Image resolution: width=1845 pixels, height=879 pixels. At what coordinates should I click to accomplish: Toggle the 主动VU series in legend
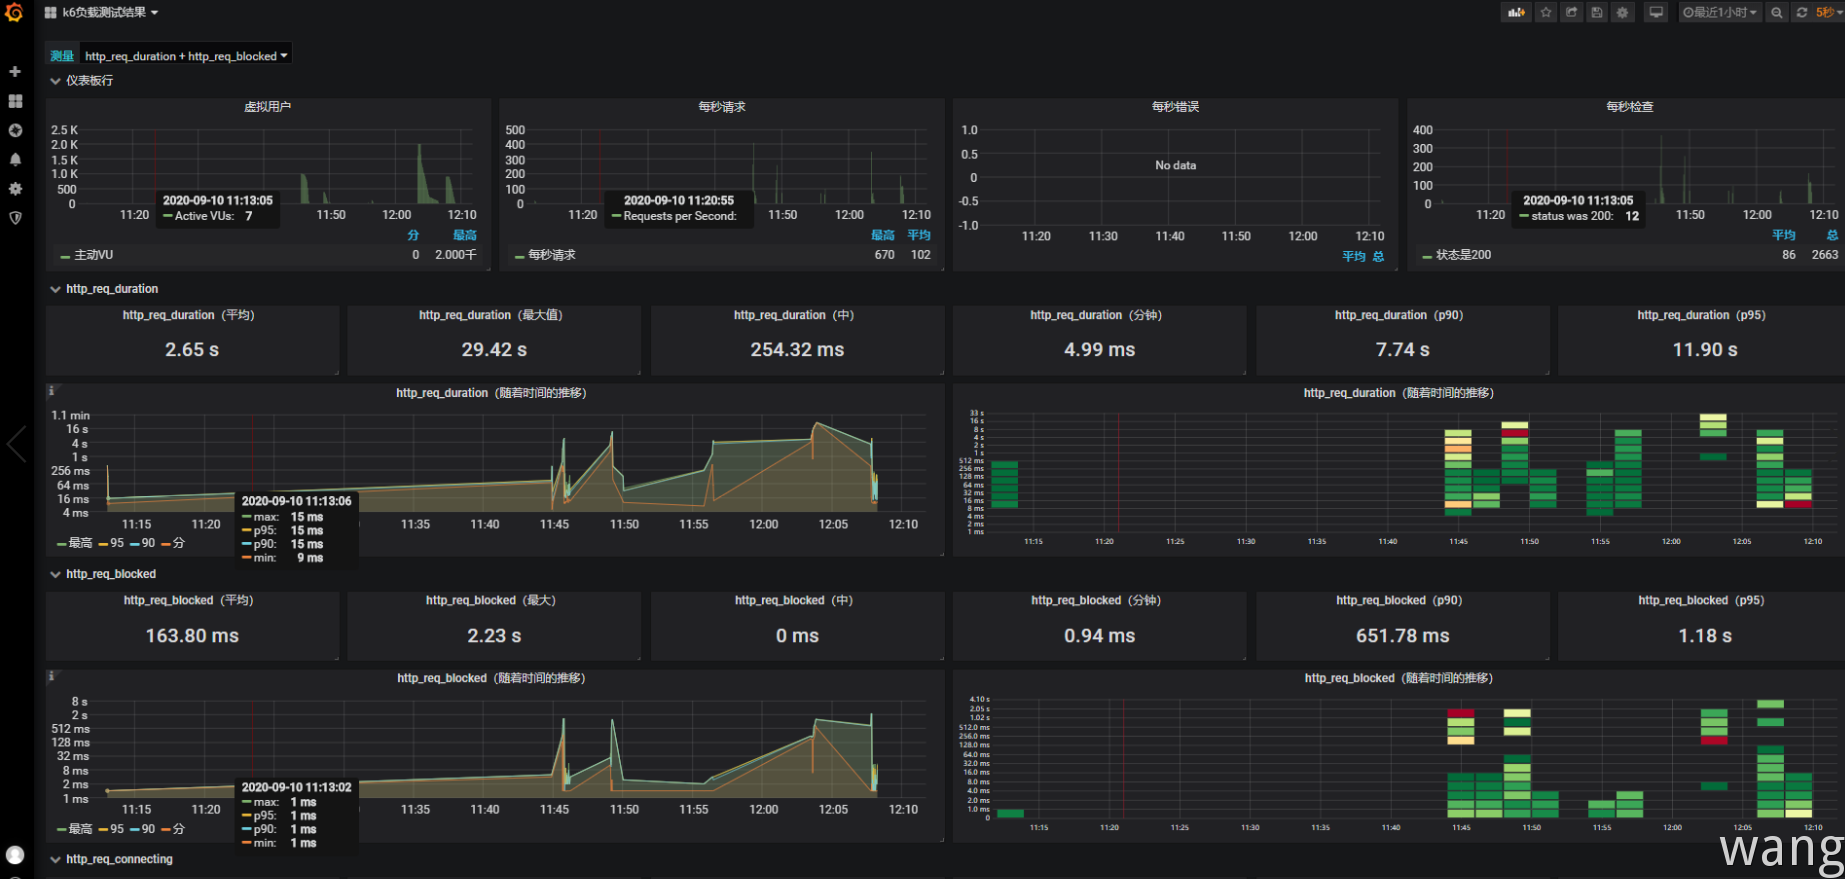pos(93,255)
